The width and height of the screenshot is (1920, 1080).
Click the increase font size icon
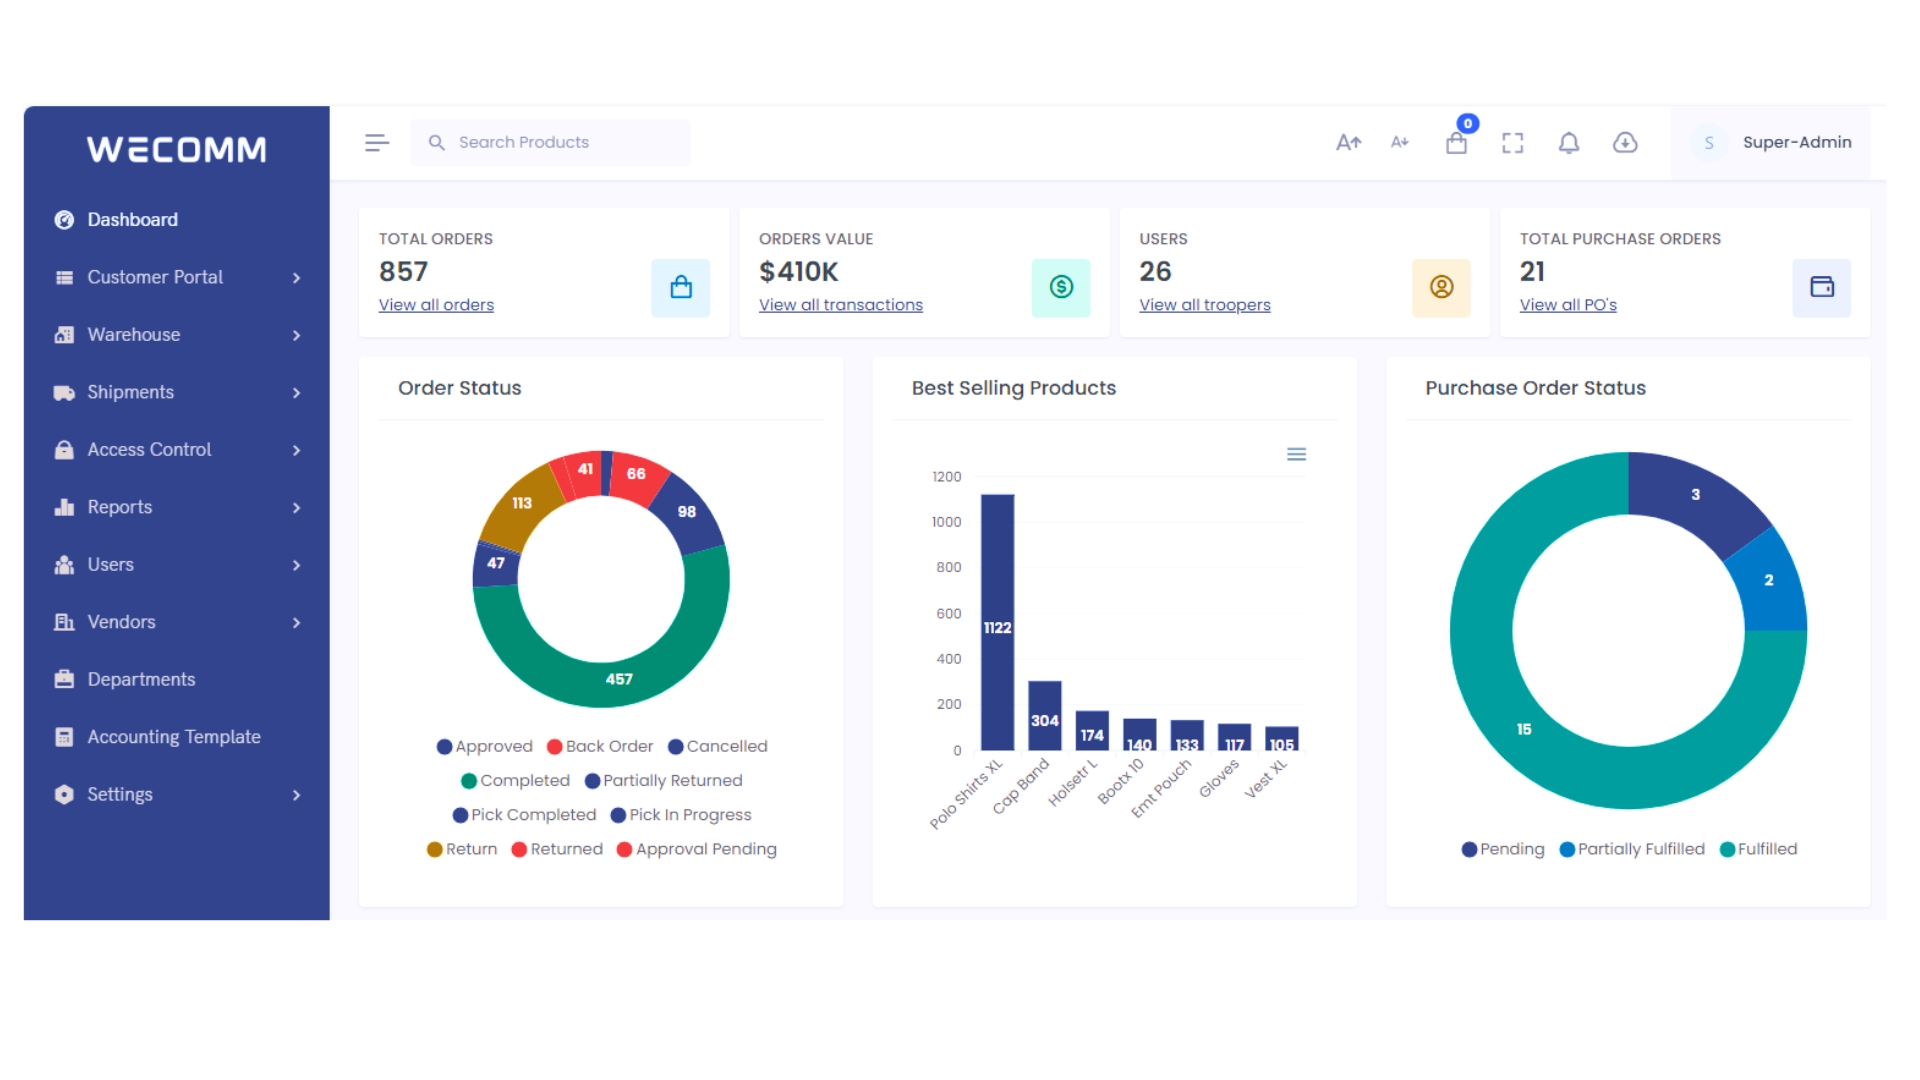click(1349, 142)
